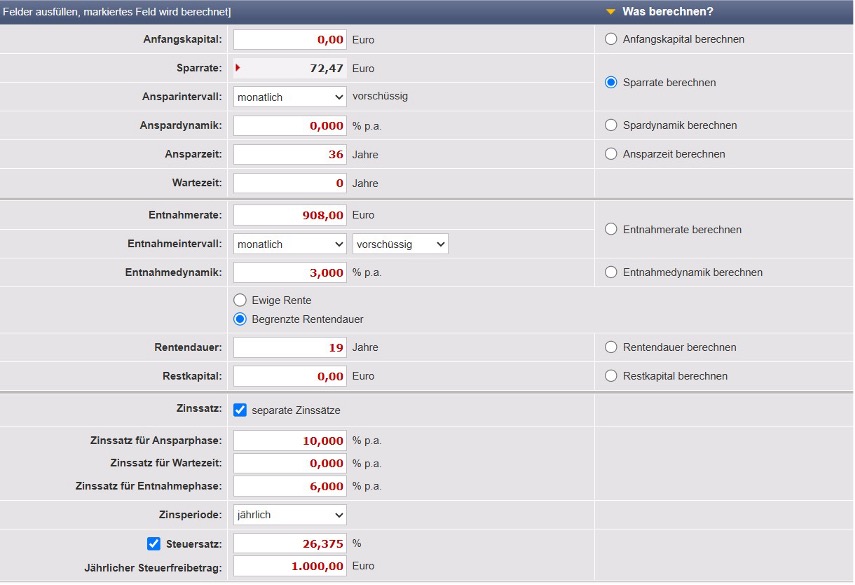Focus the Zinssatz für Ansparphase field
The image size is (855, 585).
click(x=290, y=440)
